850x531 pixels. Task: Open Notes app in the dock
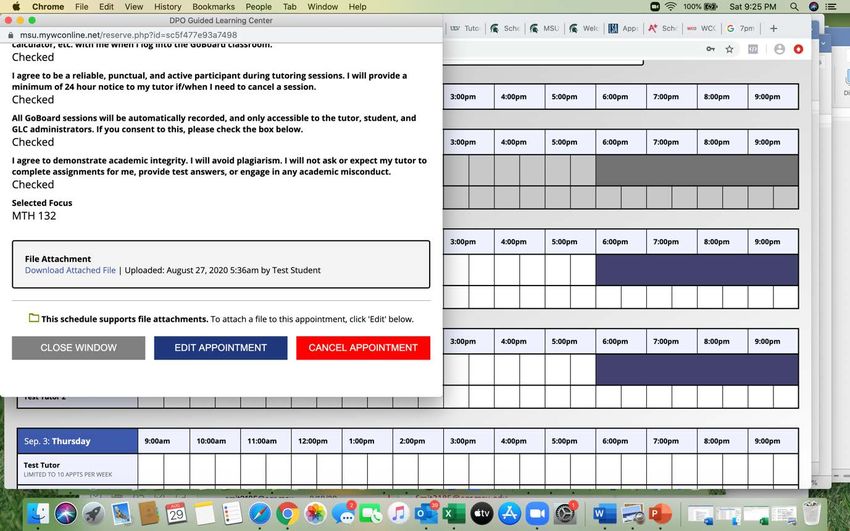coord(204,514)
